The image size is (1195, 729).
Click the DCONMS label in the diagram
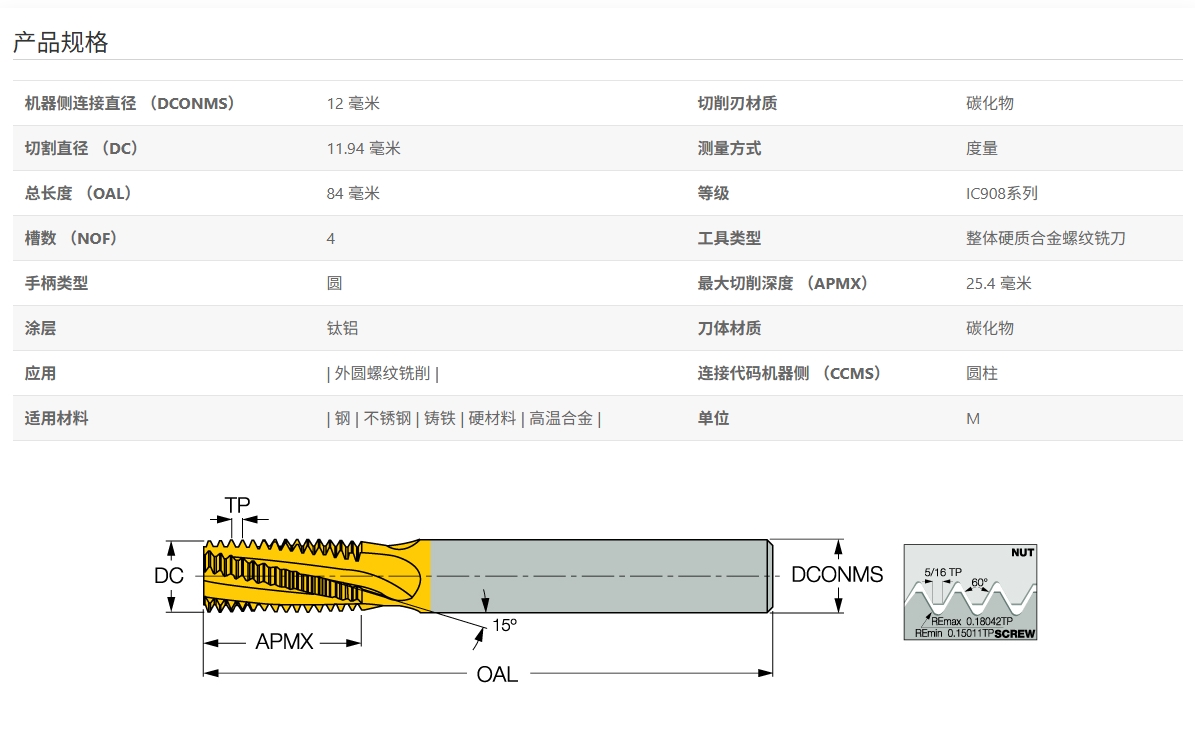click(837, 575)
